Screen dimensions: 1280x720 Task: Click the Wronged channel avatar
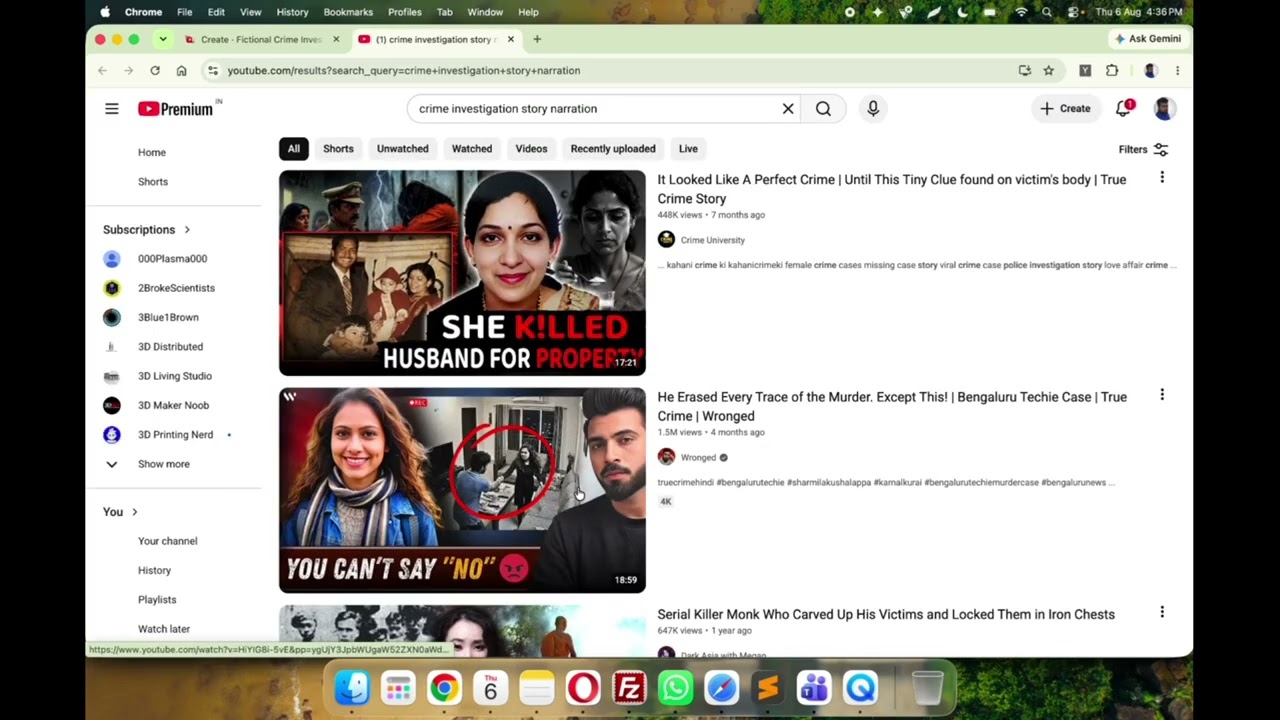666,457
